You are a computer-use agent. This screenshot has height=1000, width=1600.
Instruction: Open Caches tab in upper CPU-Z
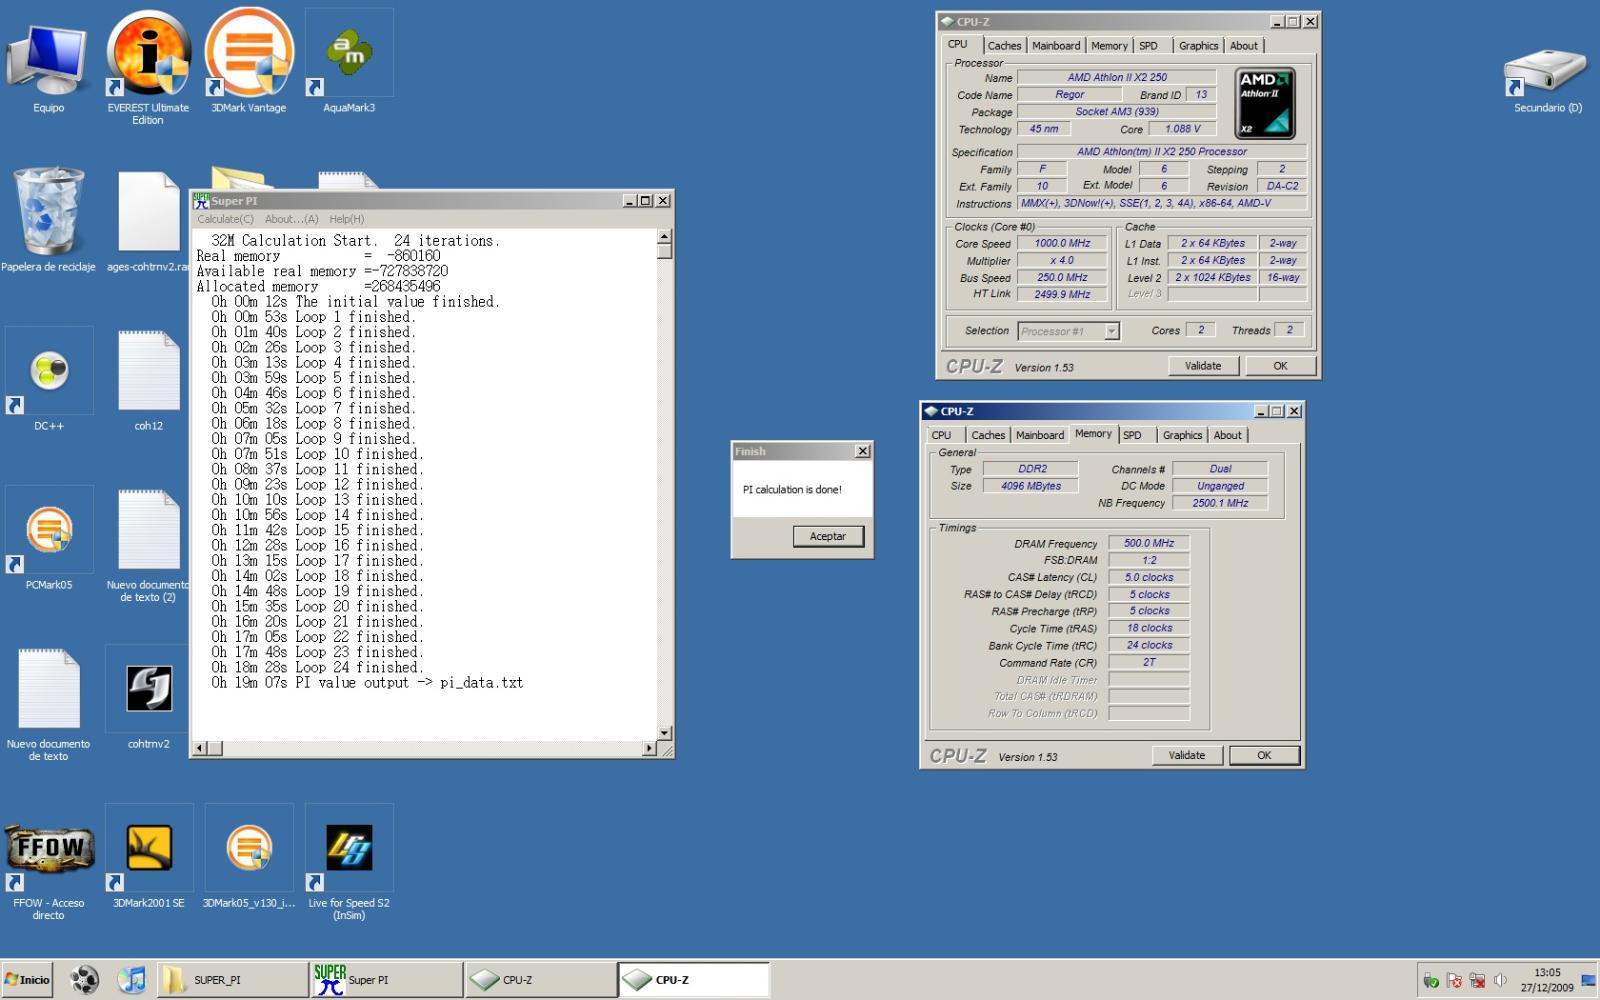point(1004,46)
